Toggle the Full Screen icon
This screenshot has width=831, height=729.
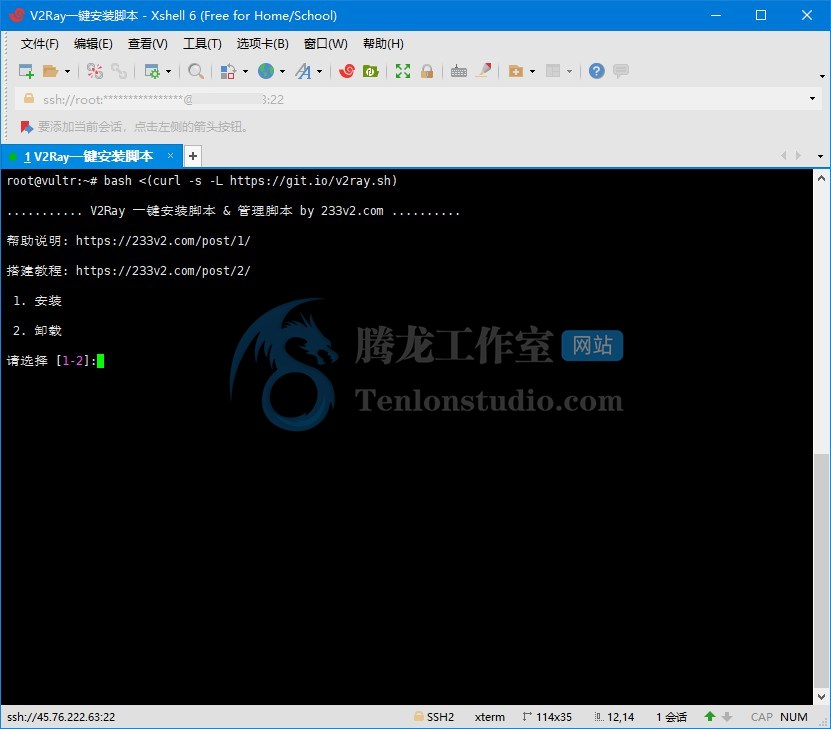click(403, 71)
